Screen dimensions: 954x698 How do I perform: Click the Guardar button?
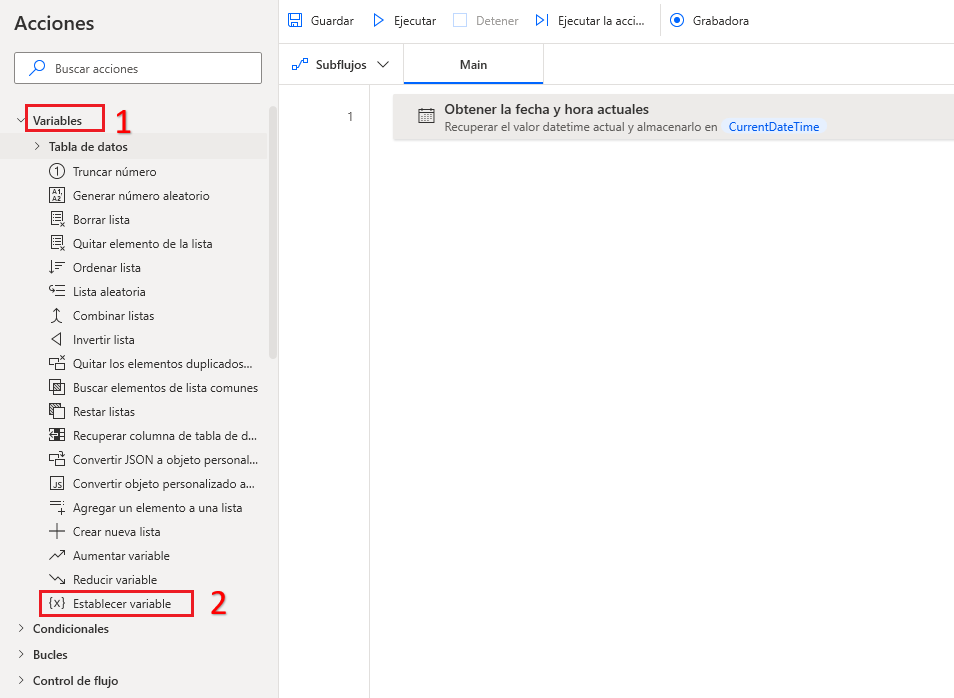319,20
